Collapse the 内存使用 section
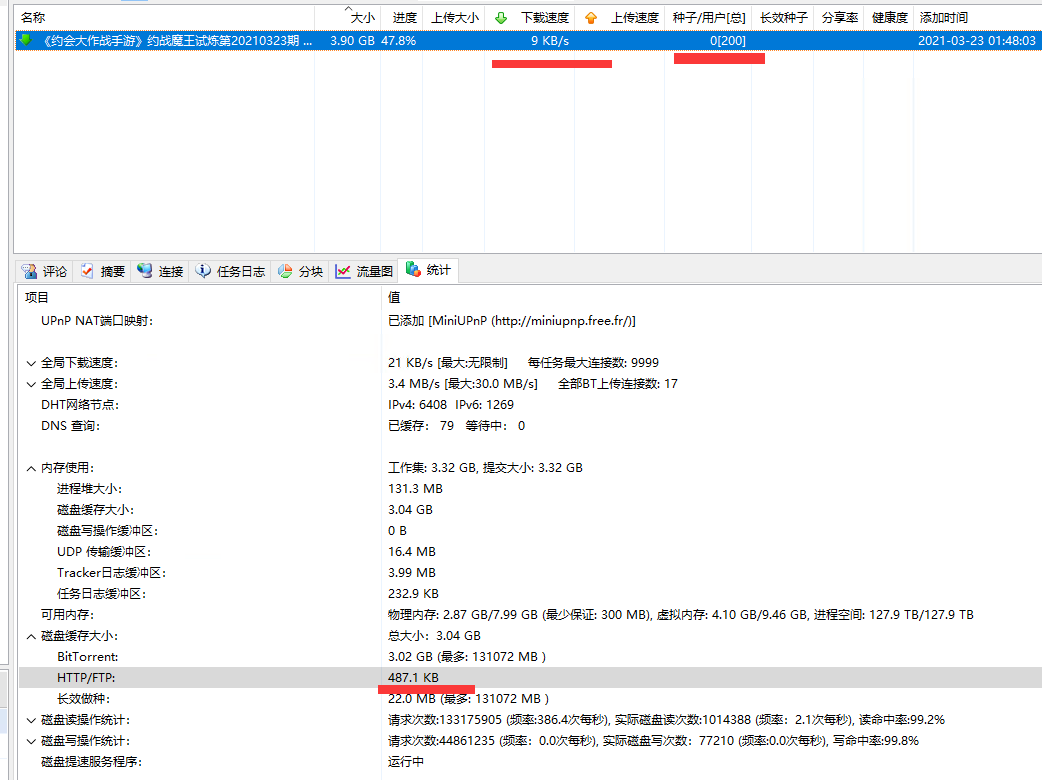The height and width of the screenshot is (780, 1042). 31,468
